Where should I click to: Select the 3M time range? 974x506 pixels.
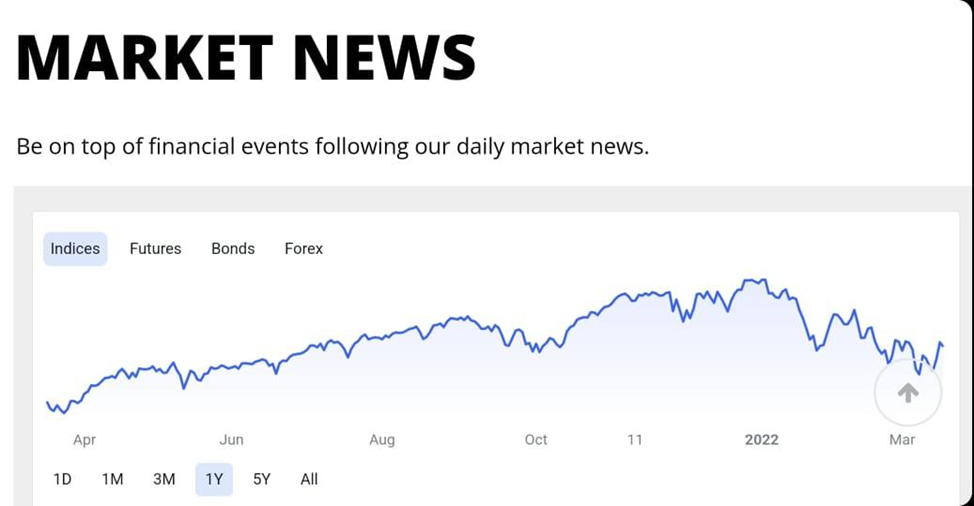pyautogui.click(x=164, y=479)
